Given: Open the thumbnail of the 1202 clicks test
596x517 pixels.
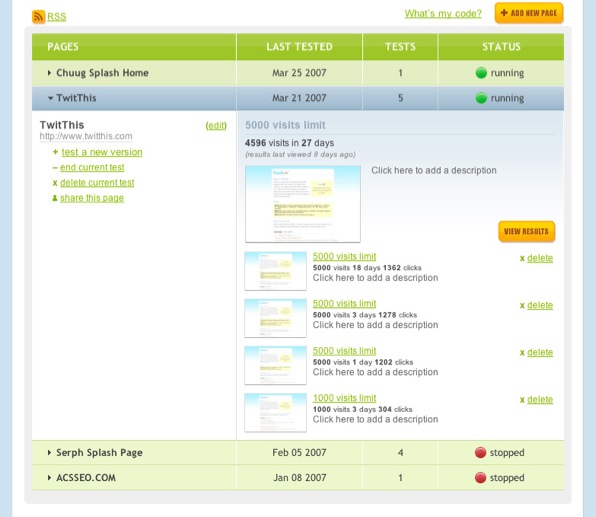Looking at the screenshot, I should point(276,365).
